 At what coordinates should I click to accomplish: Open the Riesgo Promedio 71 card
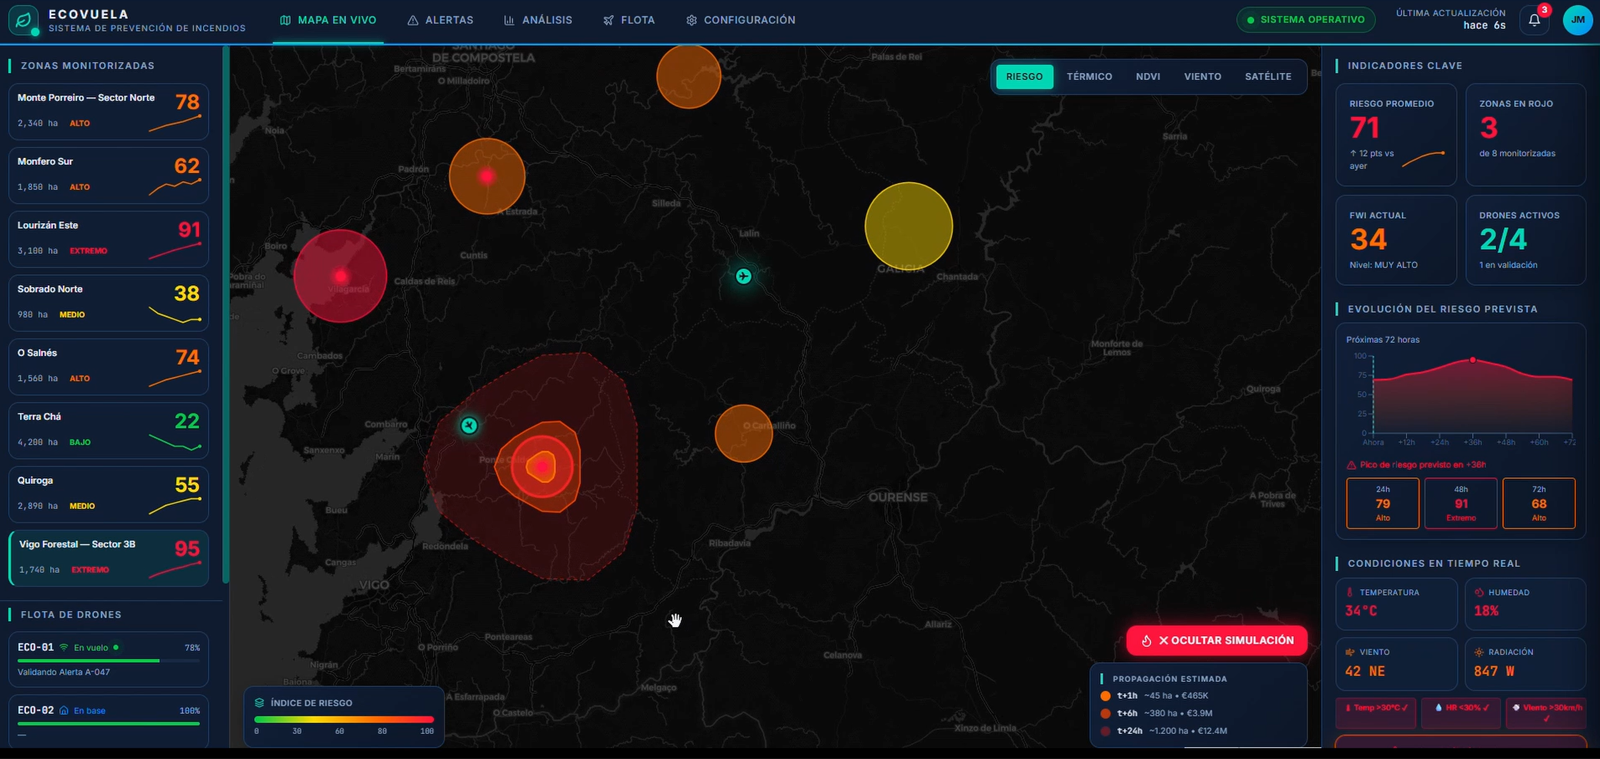tap(1396, 135)
